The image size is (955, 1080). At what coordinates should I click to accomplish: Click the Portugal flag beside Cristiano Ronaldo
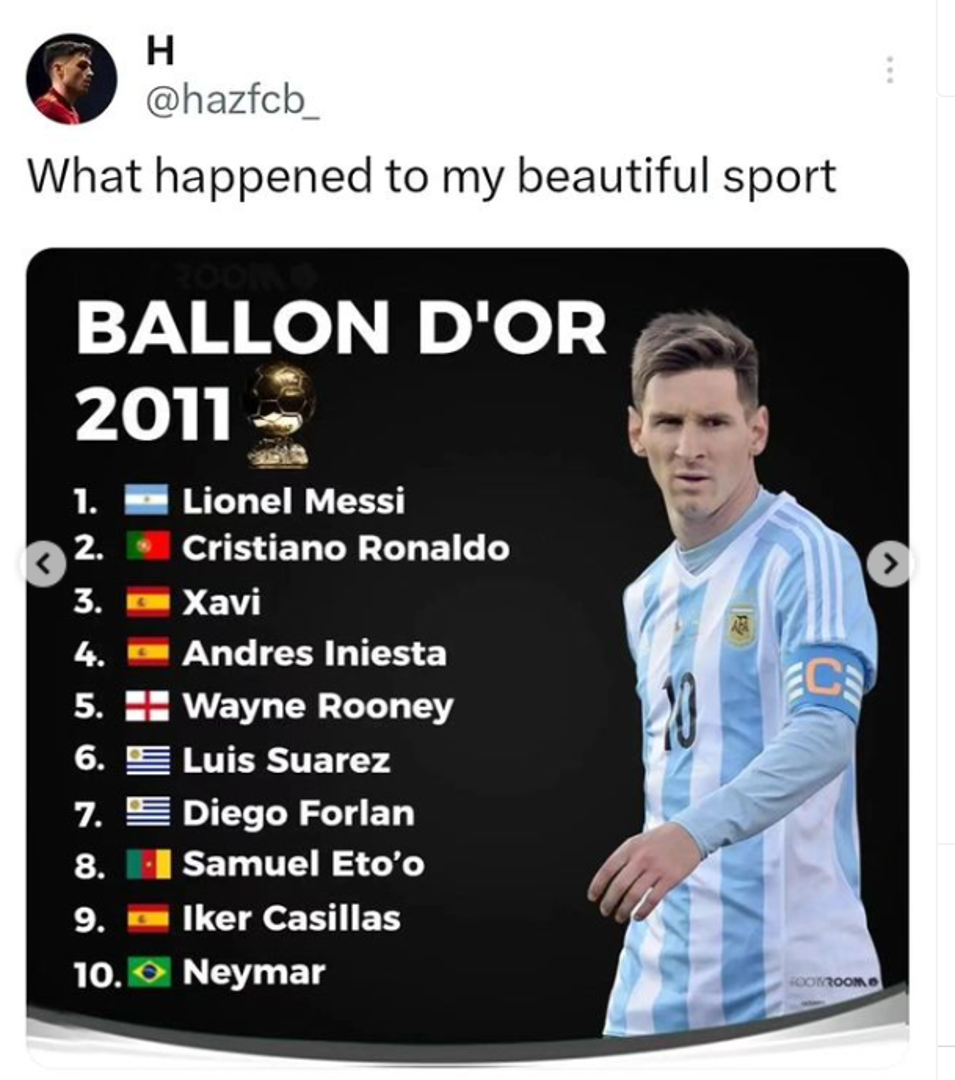[148, 548]
